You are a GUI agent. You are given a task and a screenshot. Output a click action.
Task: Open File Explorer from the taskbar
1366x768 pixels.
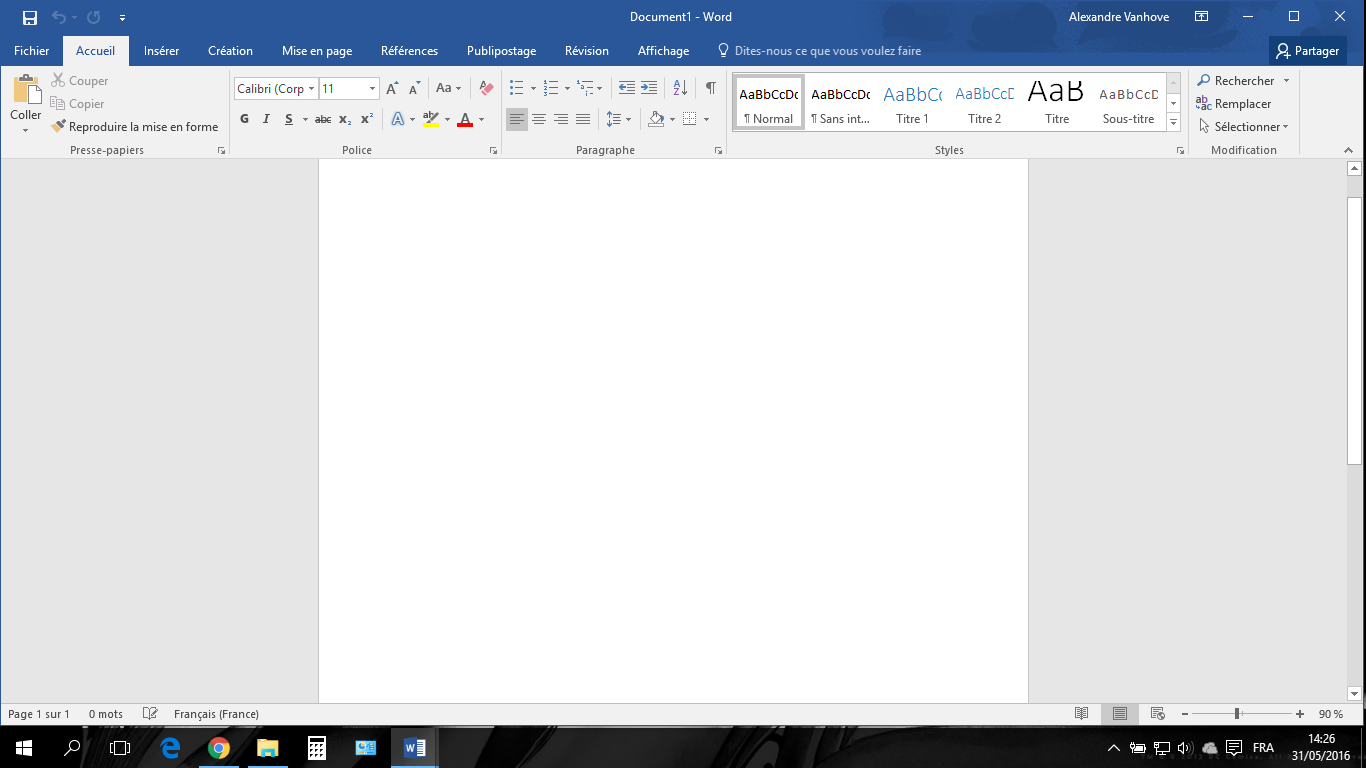pos(267,747)
